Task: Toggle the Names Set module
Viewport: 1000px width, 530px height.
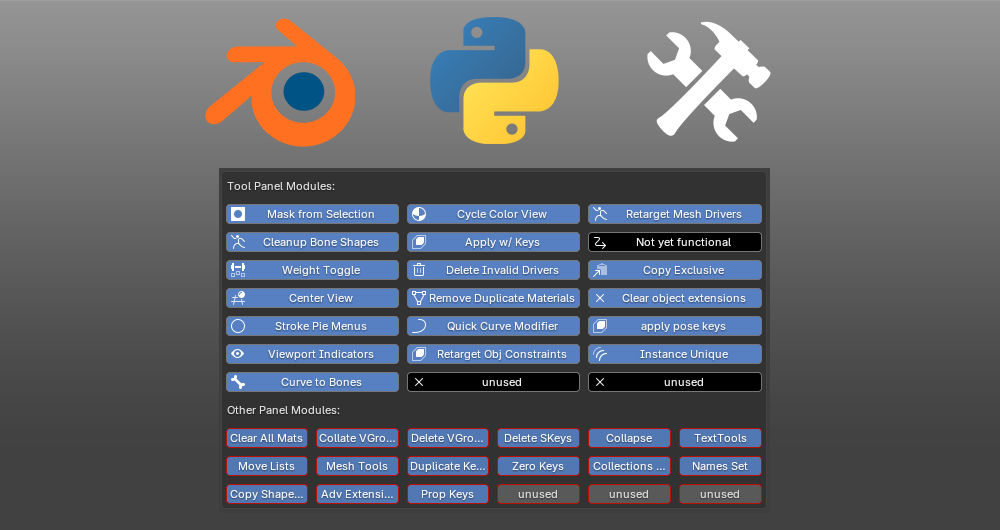Action: pos(721,466)
